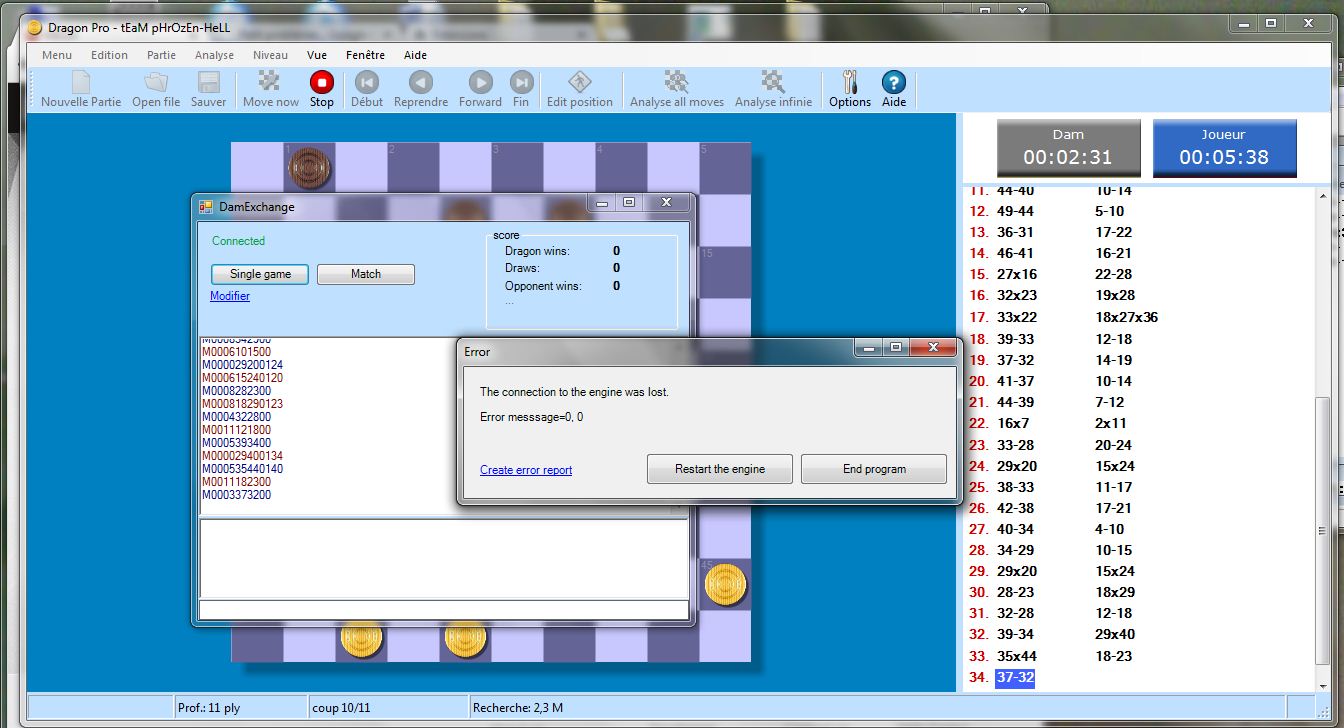Open the Niveau menu
Image resolution: width=1344 pixels, height=728 pixels.
pyautogui.click(x=270, y=55)
